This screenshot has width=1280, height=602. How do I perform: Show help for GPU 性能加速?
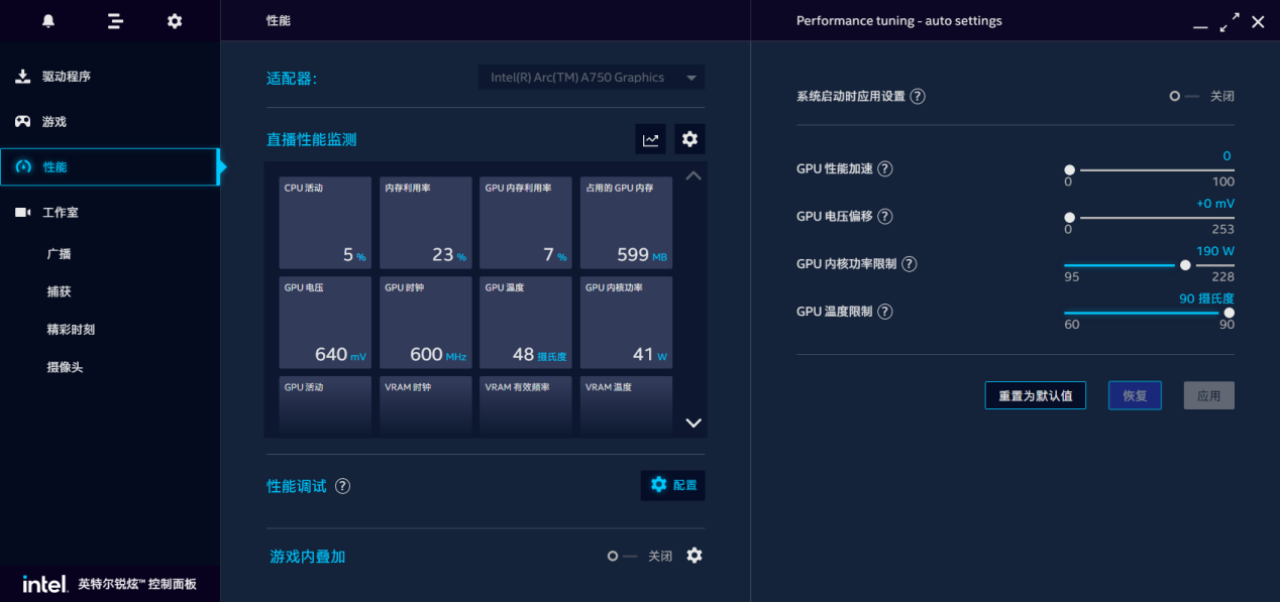tap(885, 169)
